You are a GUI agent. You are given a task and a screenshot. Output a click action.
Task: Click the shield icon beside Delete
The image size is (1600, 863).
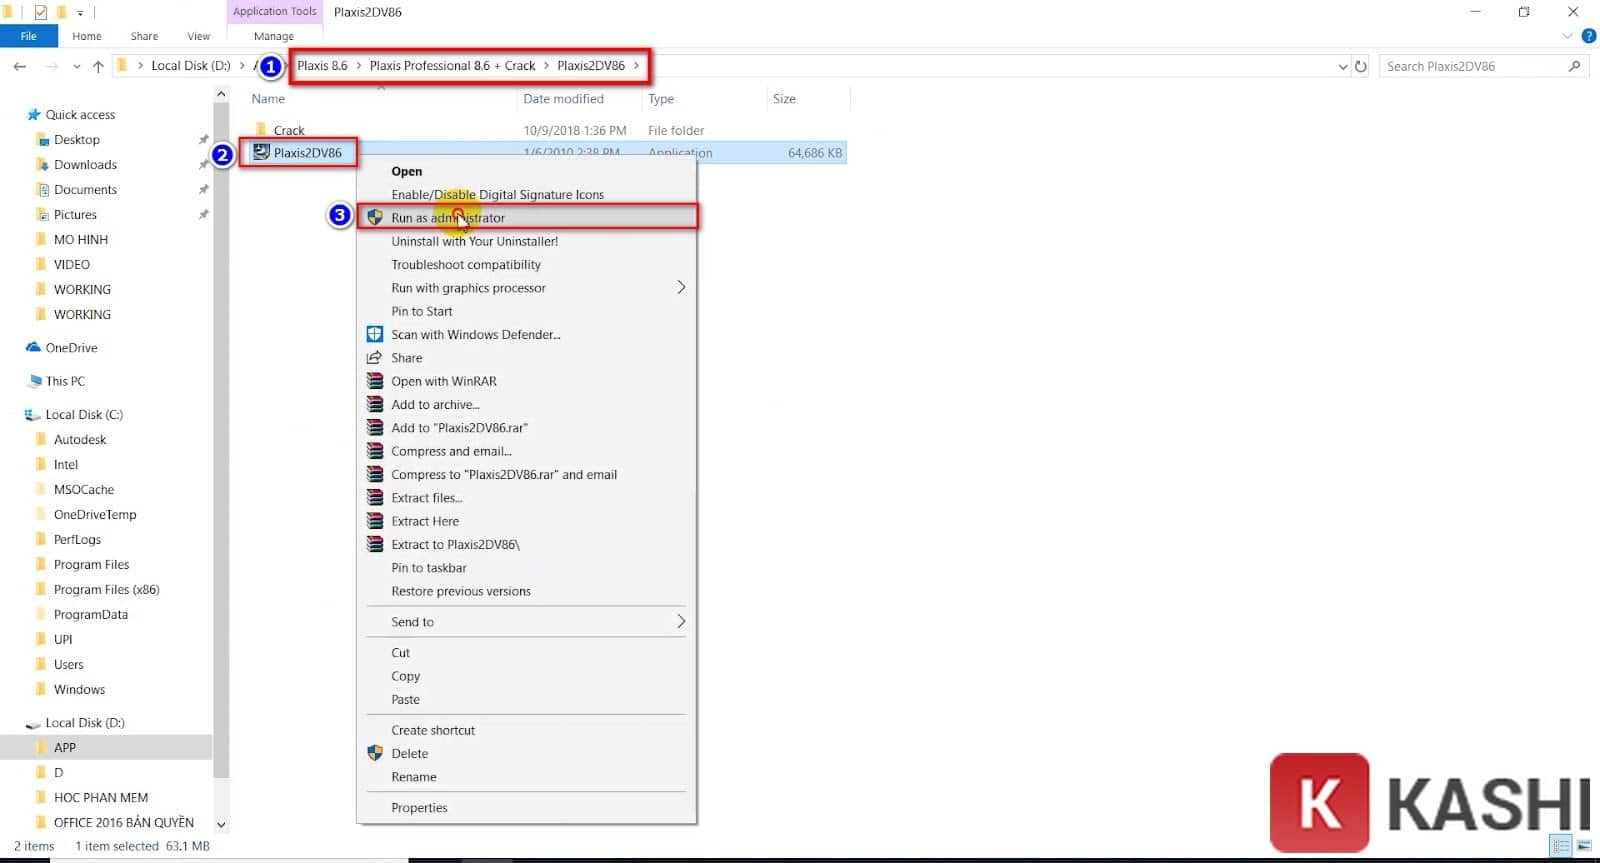click(x=375, y=753)
